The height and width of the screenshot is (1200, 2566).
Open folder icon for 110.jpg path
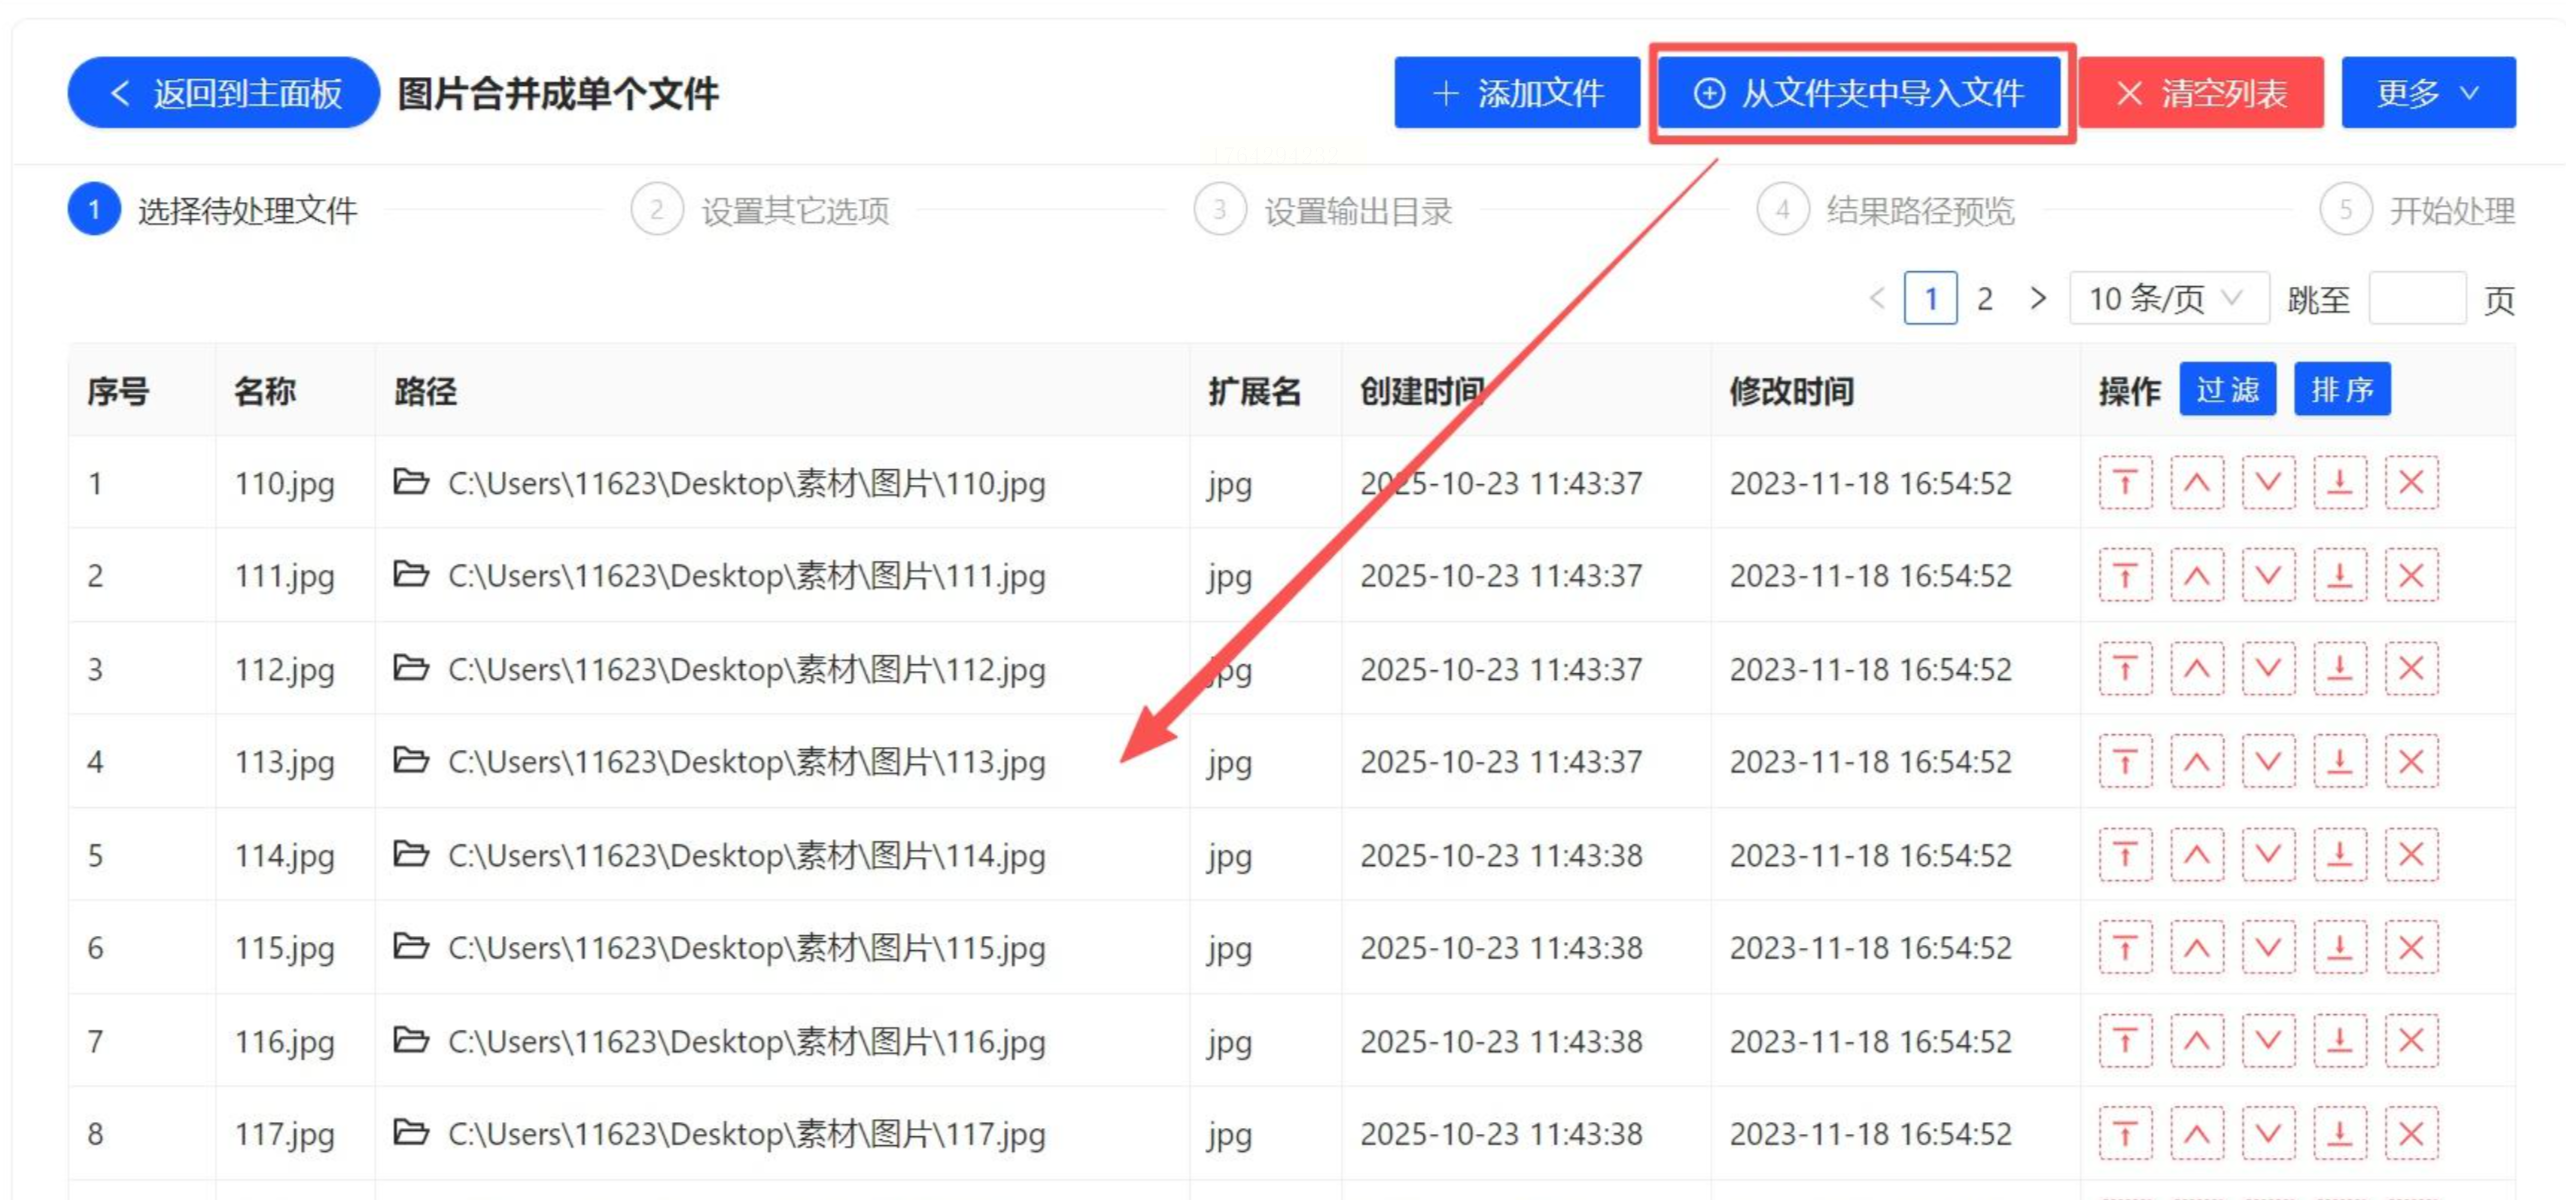[x=410, y=482]
